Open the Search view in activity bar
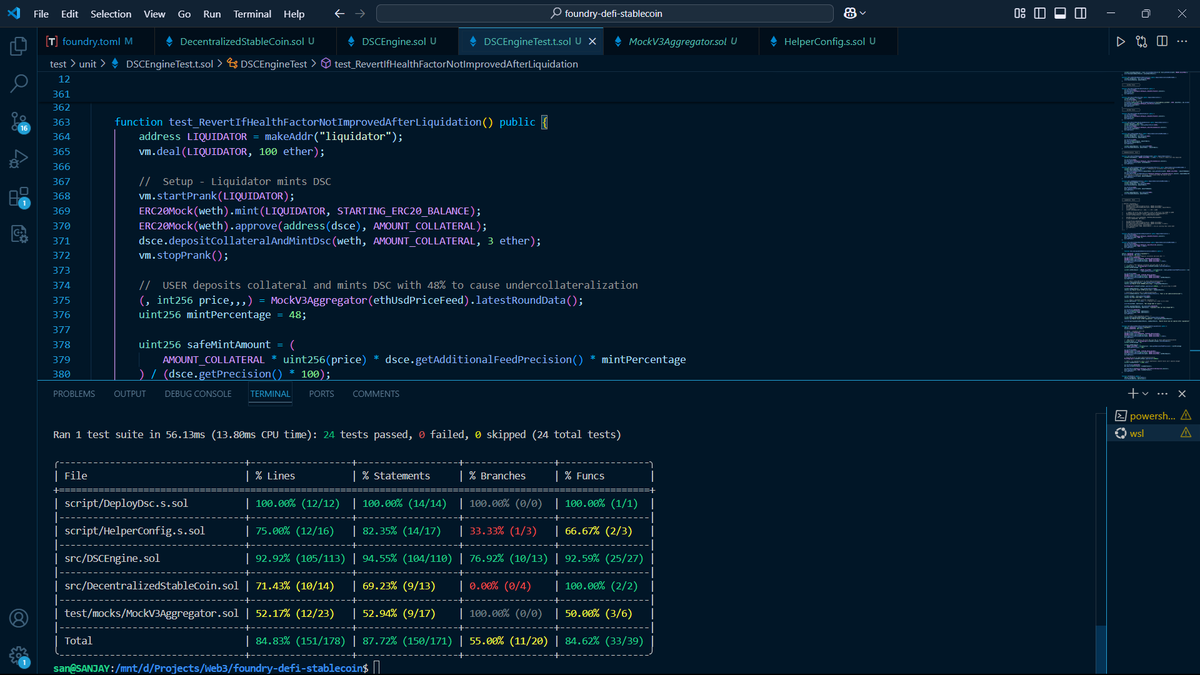Viewport: 1200px width, 675px height. (x=18, y=83)
